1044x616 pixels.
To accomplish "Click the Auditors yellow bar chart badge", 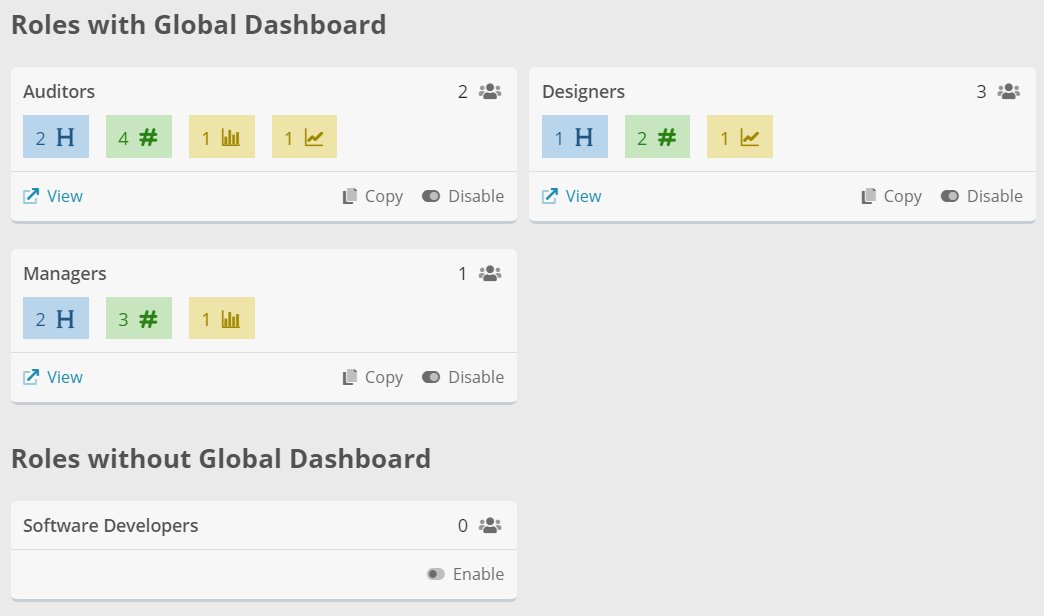I will (222, 137).
